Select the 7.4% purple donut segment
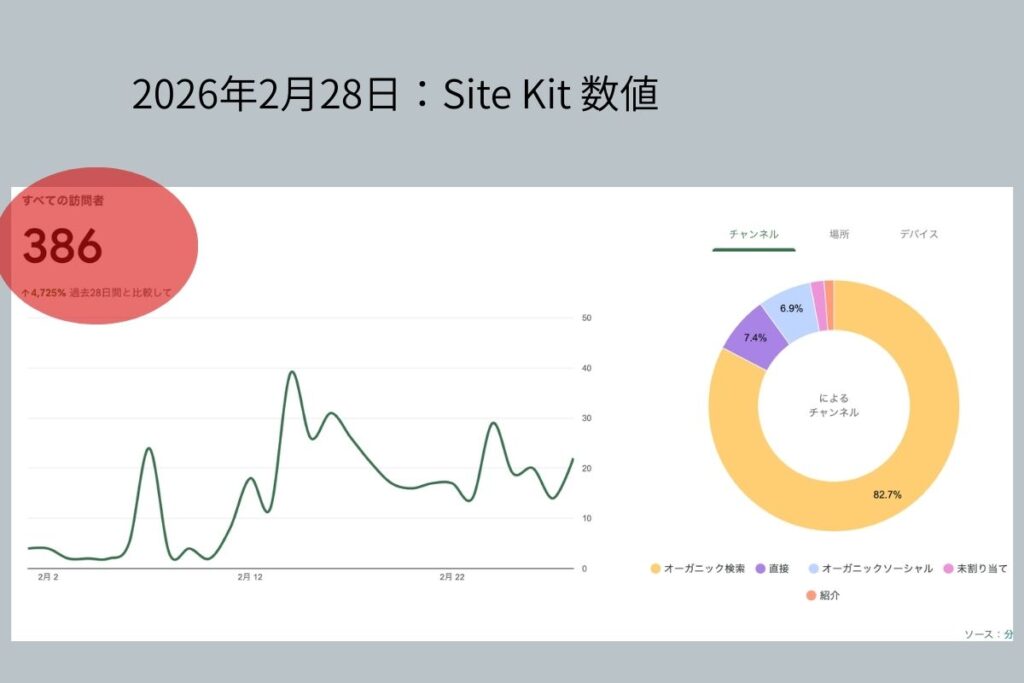The height and width of the screenshot is (683, 1024). click(x=745, y=338)
